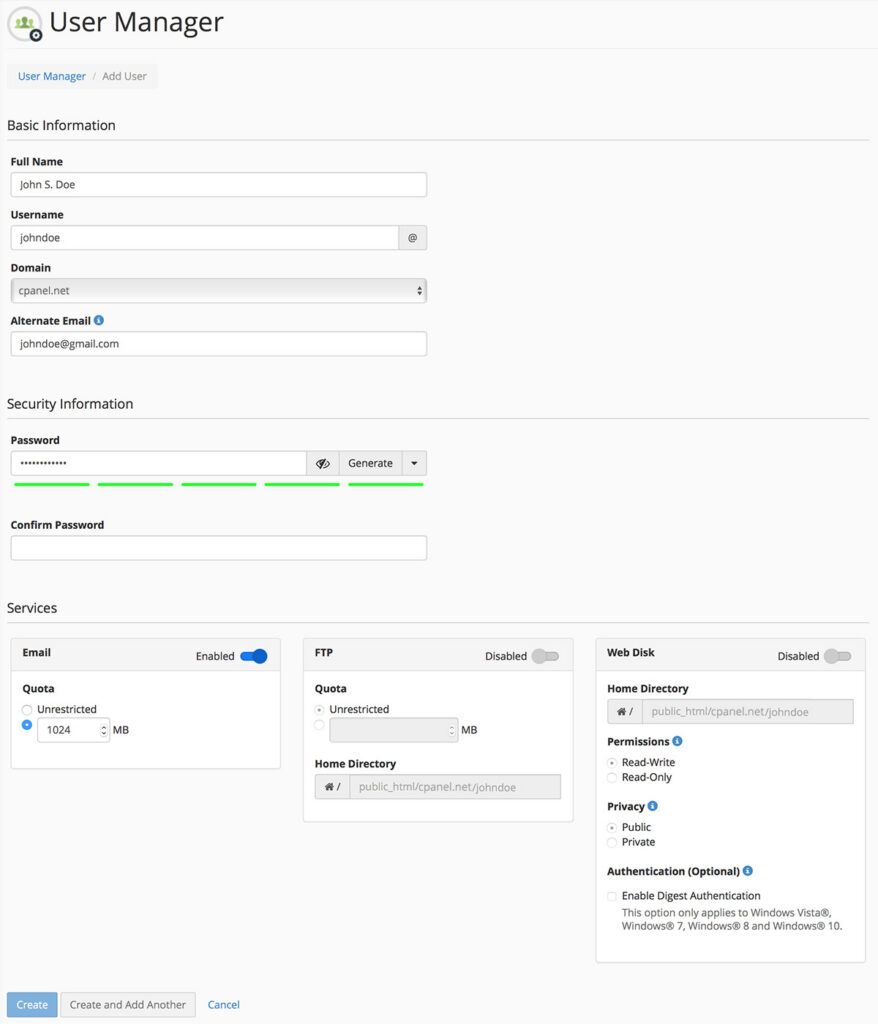
Task: Enable the FTP service toggle
Action: coord(545,656)
